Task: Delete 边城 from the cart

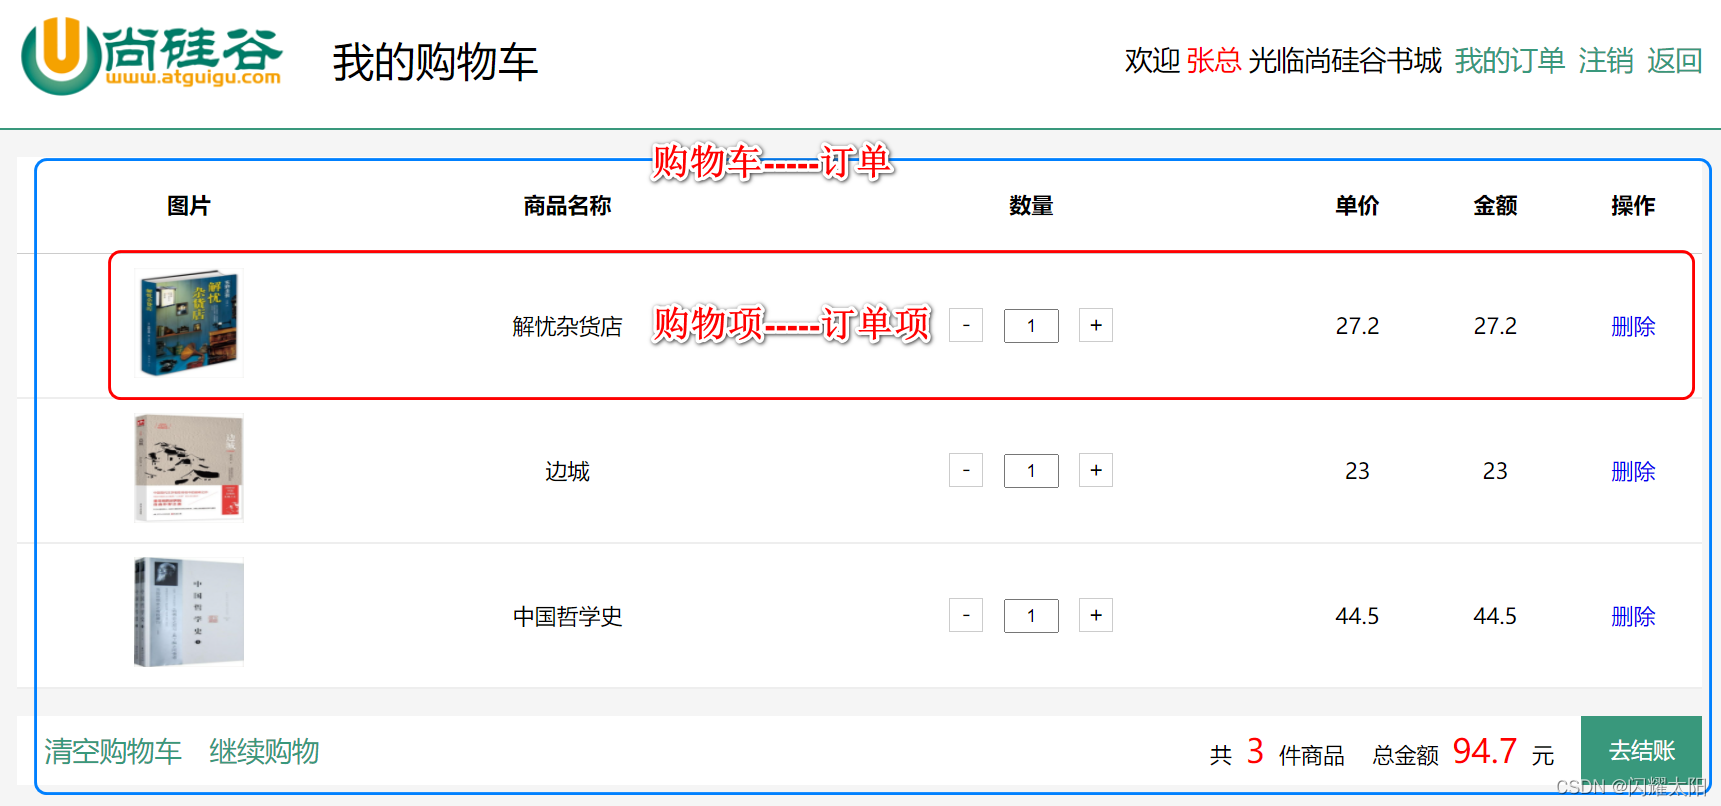Action: [1633, 471]
